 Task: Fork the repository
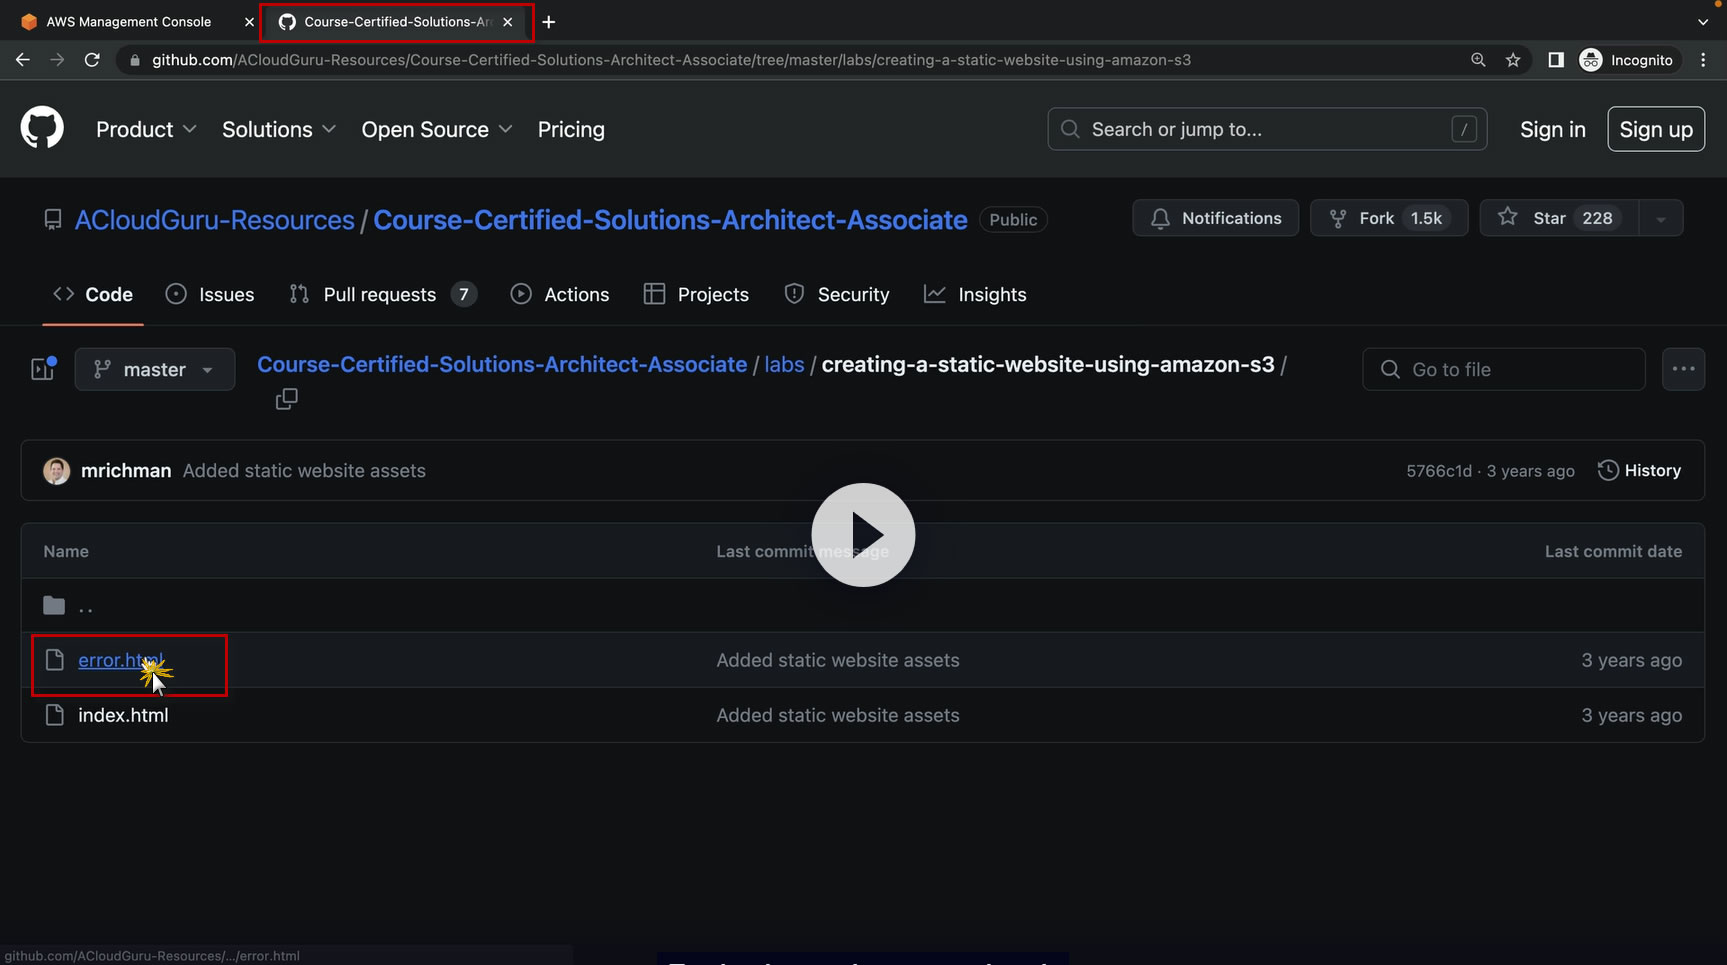[x=1389, y=218]
